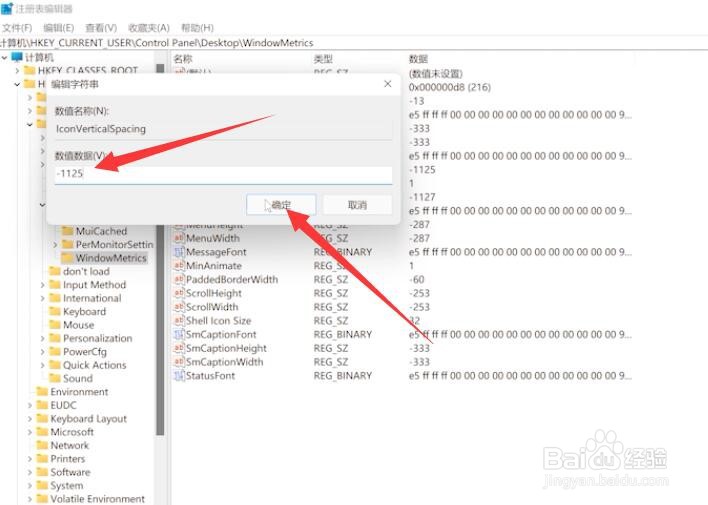Expand the Personalization tree node

[x=42, y=338]
